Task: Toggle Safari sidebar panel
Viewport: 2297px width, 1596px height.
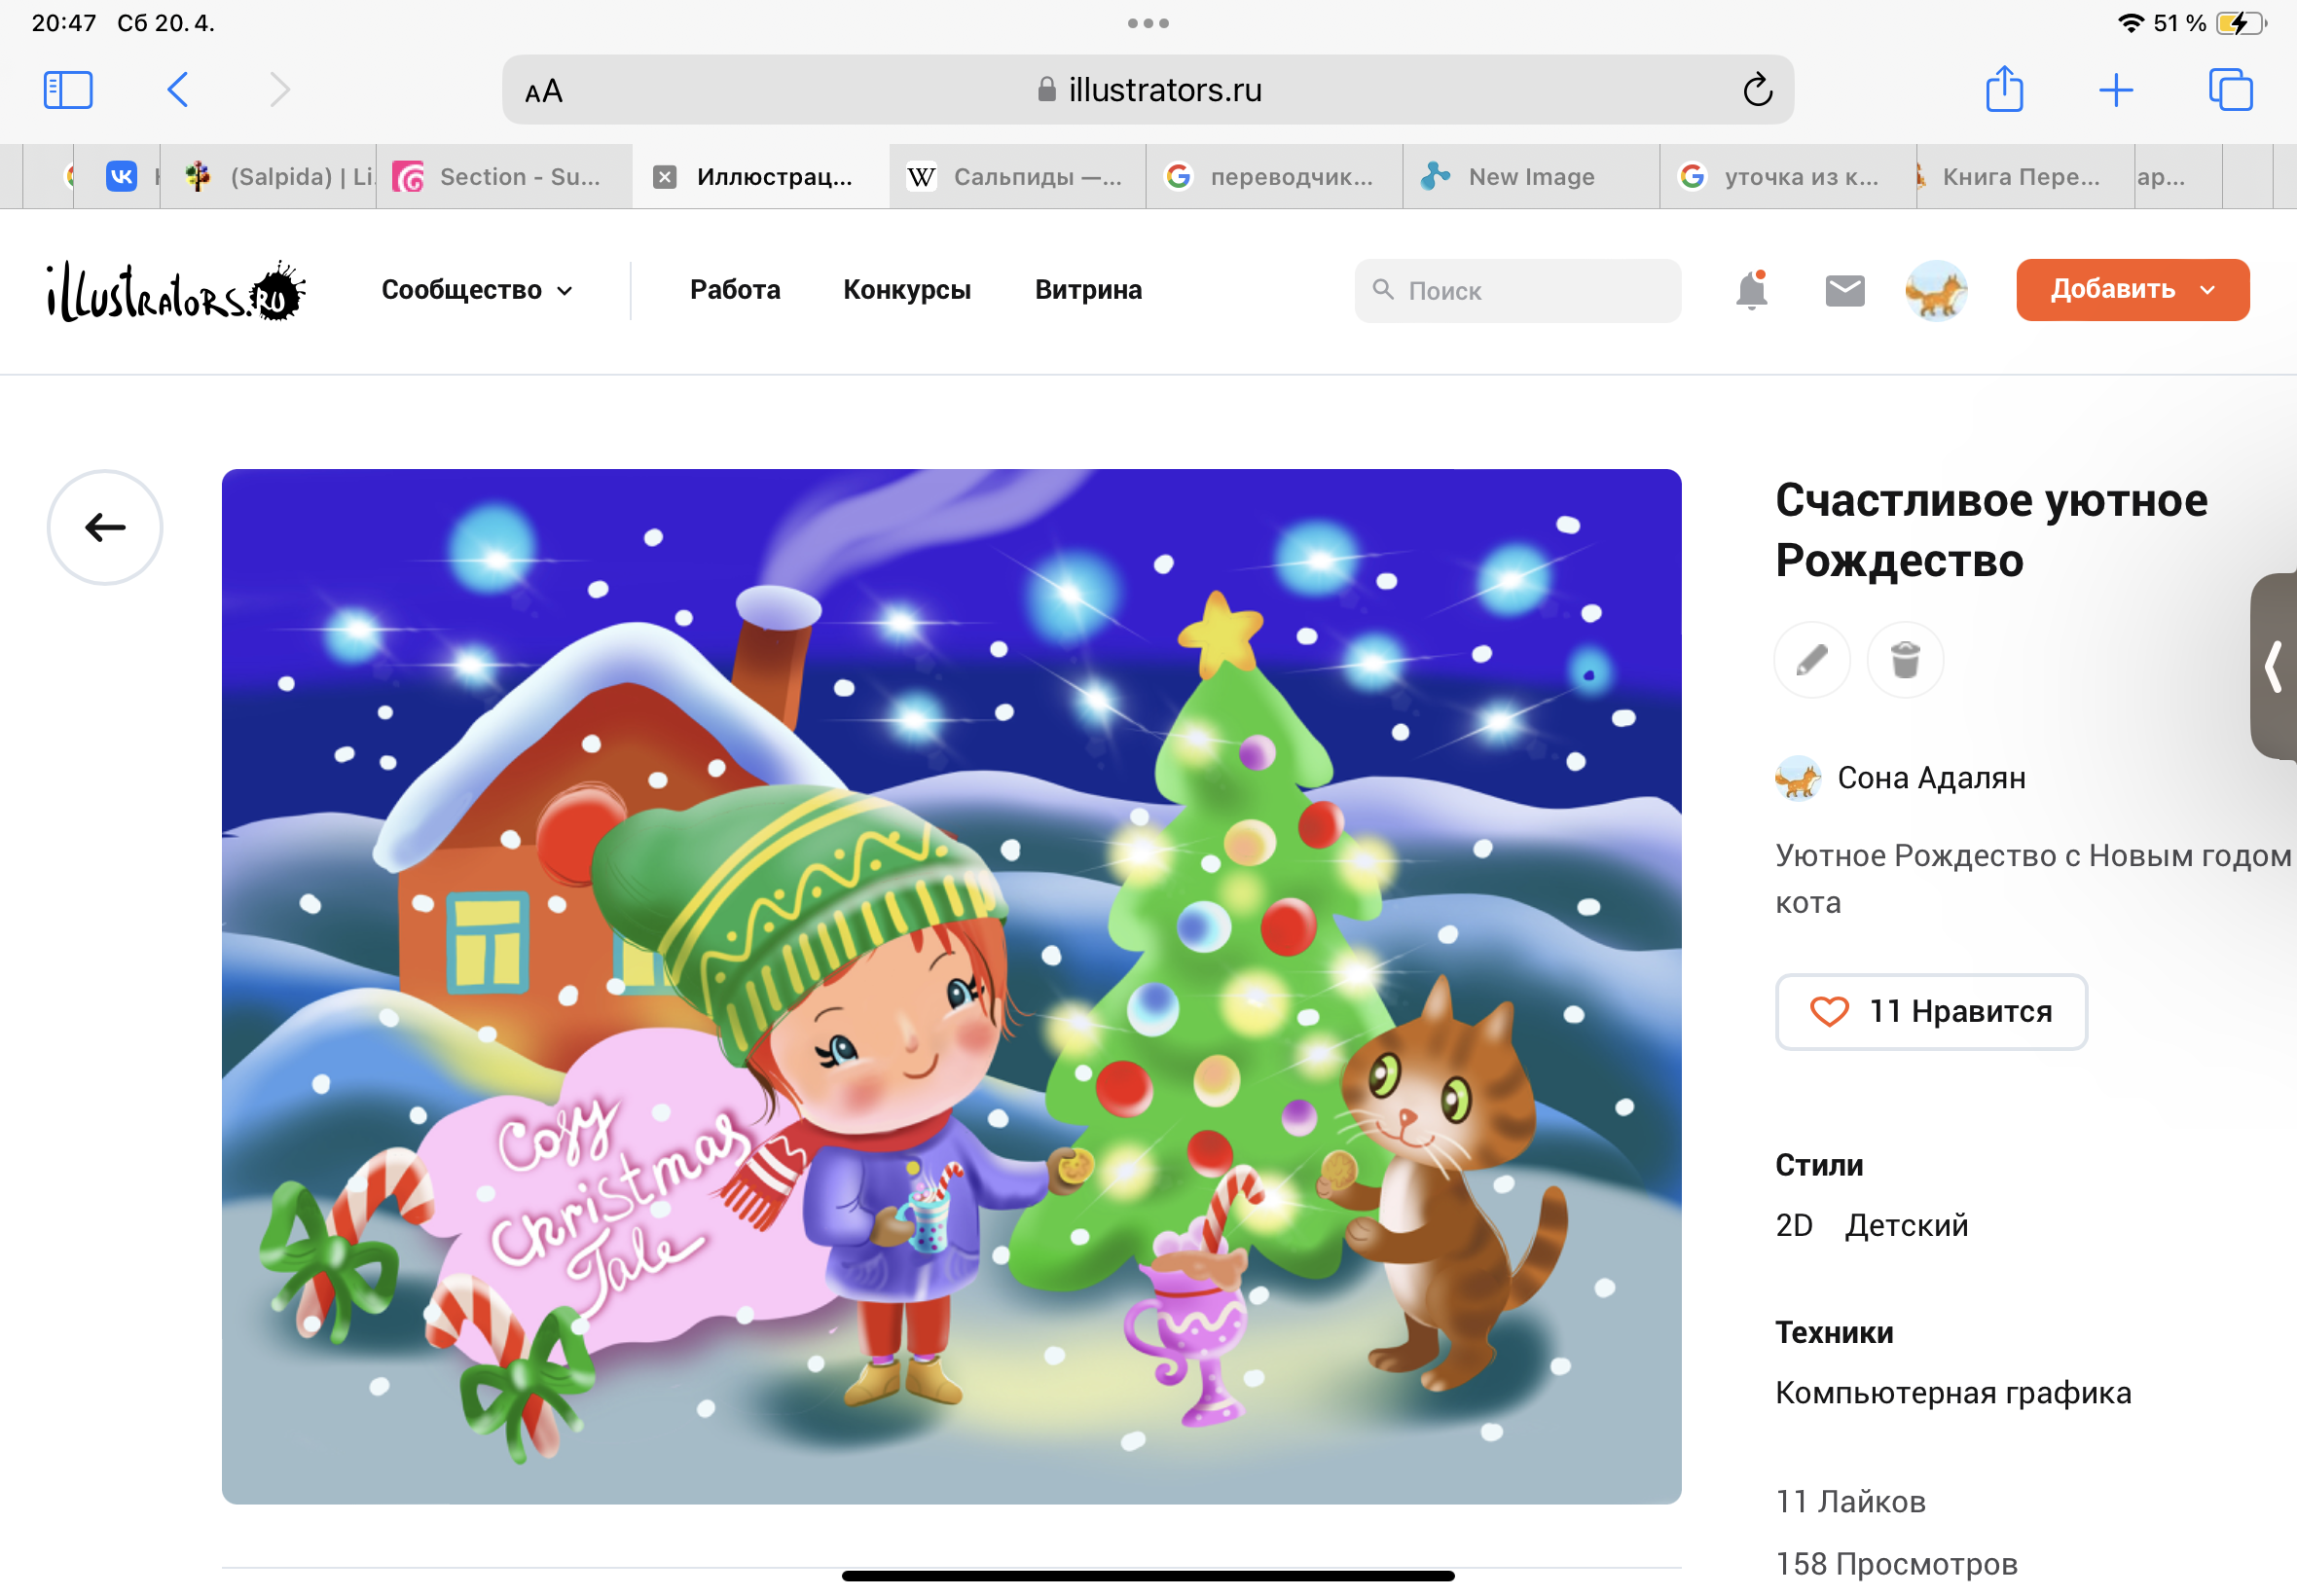Action: coord(68,90)
